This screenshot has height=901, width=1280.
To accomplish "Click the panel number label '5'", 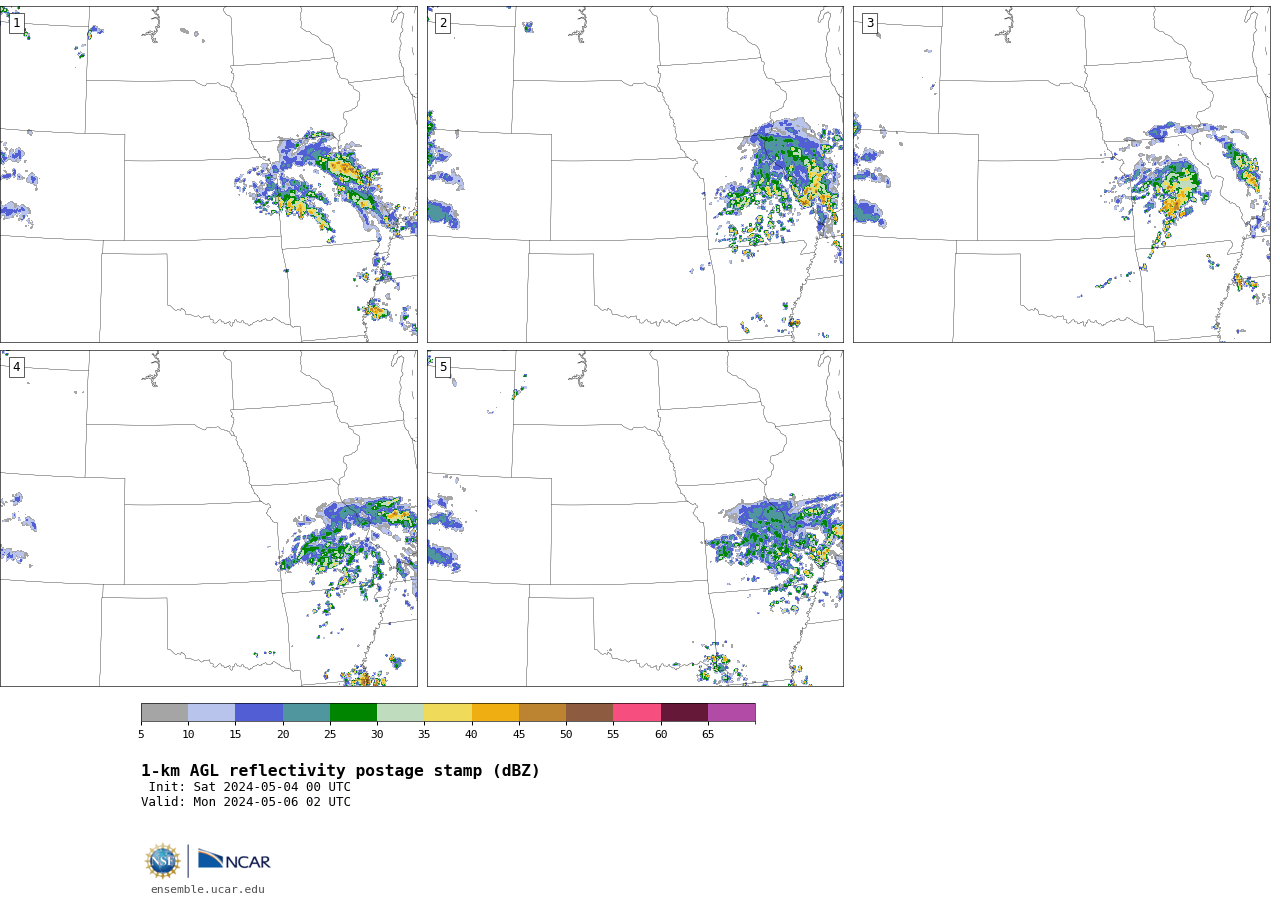I will 443,367.
